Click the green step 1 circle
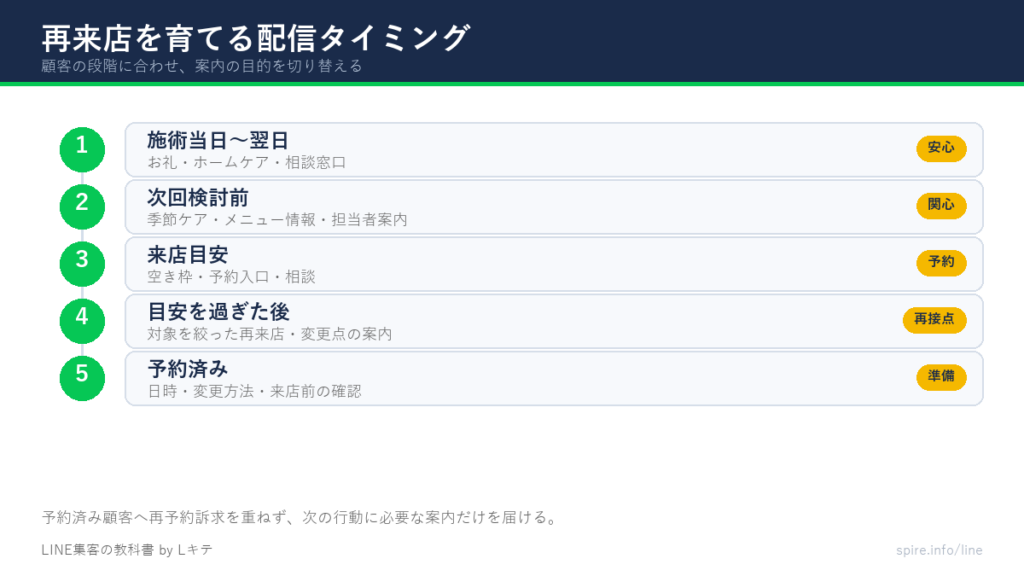Viewport: 1024px width, 576px height. click(x=82, y=150)
